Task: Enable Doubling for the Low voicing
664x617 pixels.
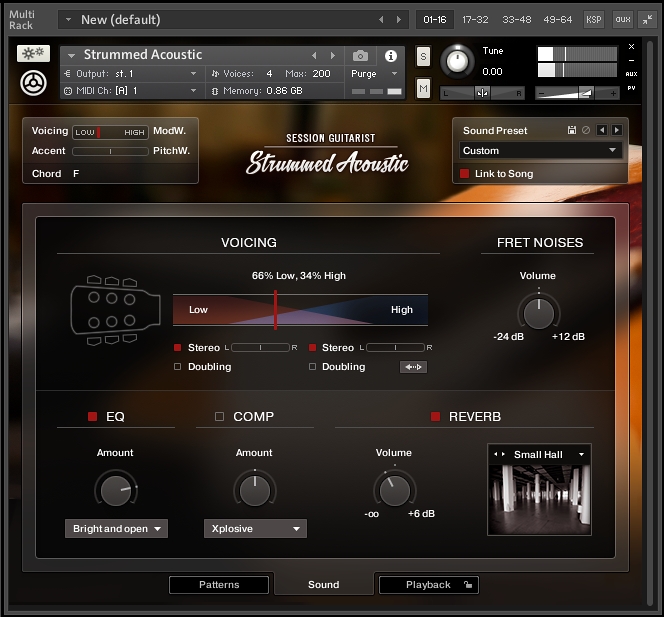Action: point(178,367)
